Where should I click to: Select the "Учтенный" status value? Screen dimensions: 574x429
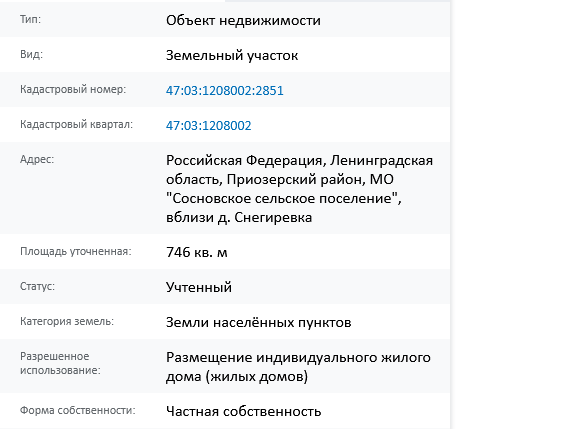point(199,287)
